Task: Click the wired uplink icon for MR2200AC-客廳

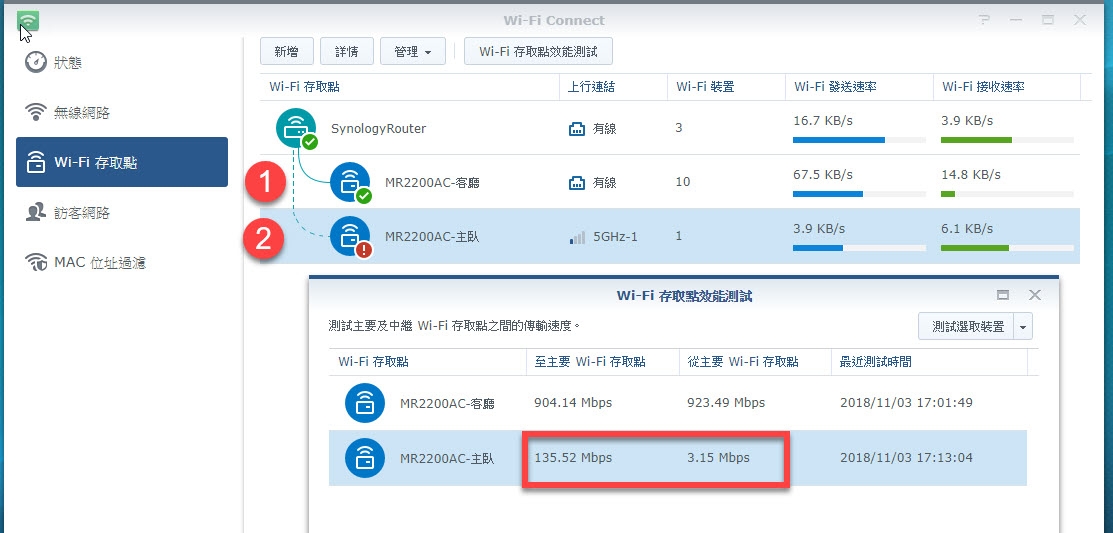Action: pos(577,183)
